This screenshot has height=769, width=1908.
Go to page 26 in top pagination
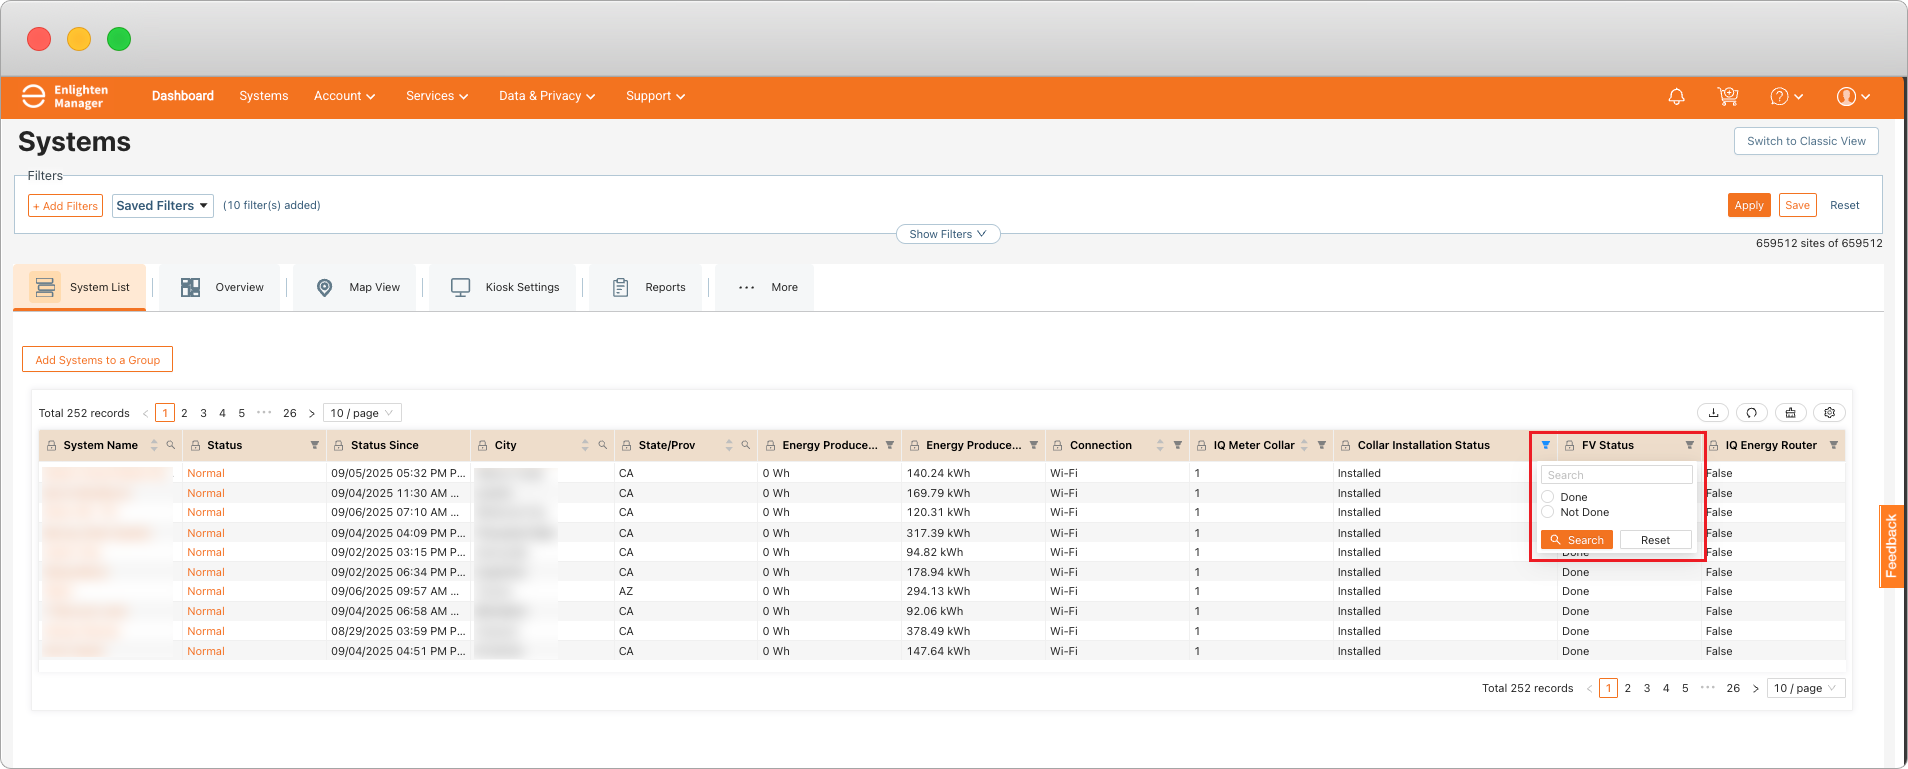point(290,413)
